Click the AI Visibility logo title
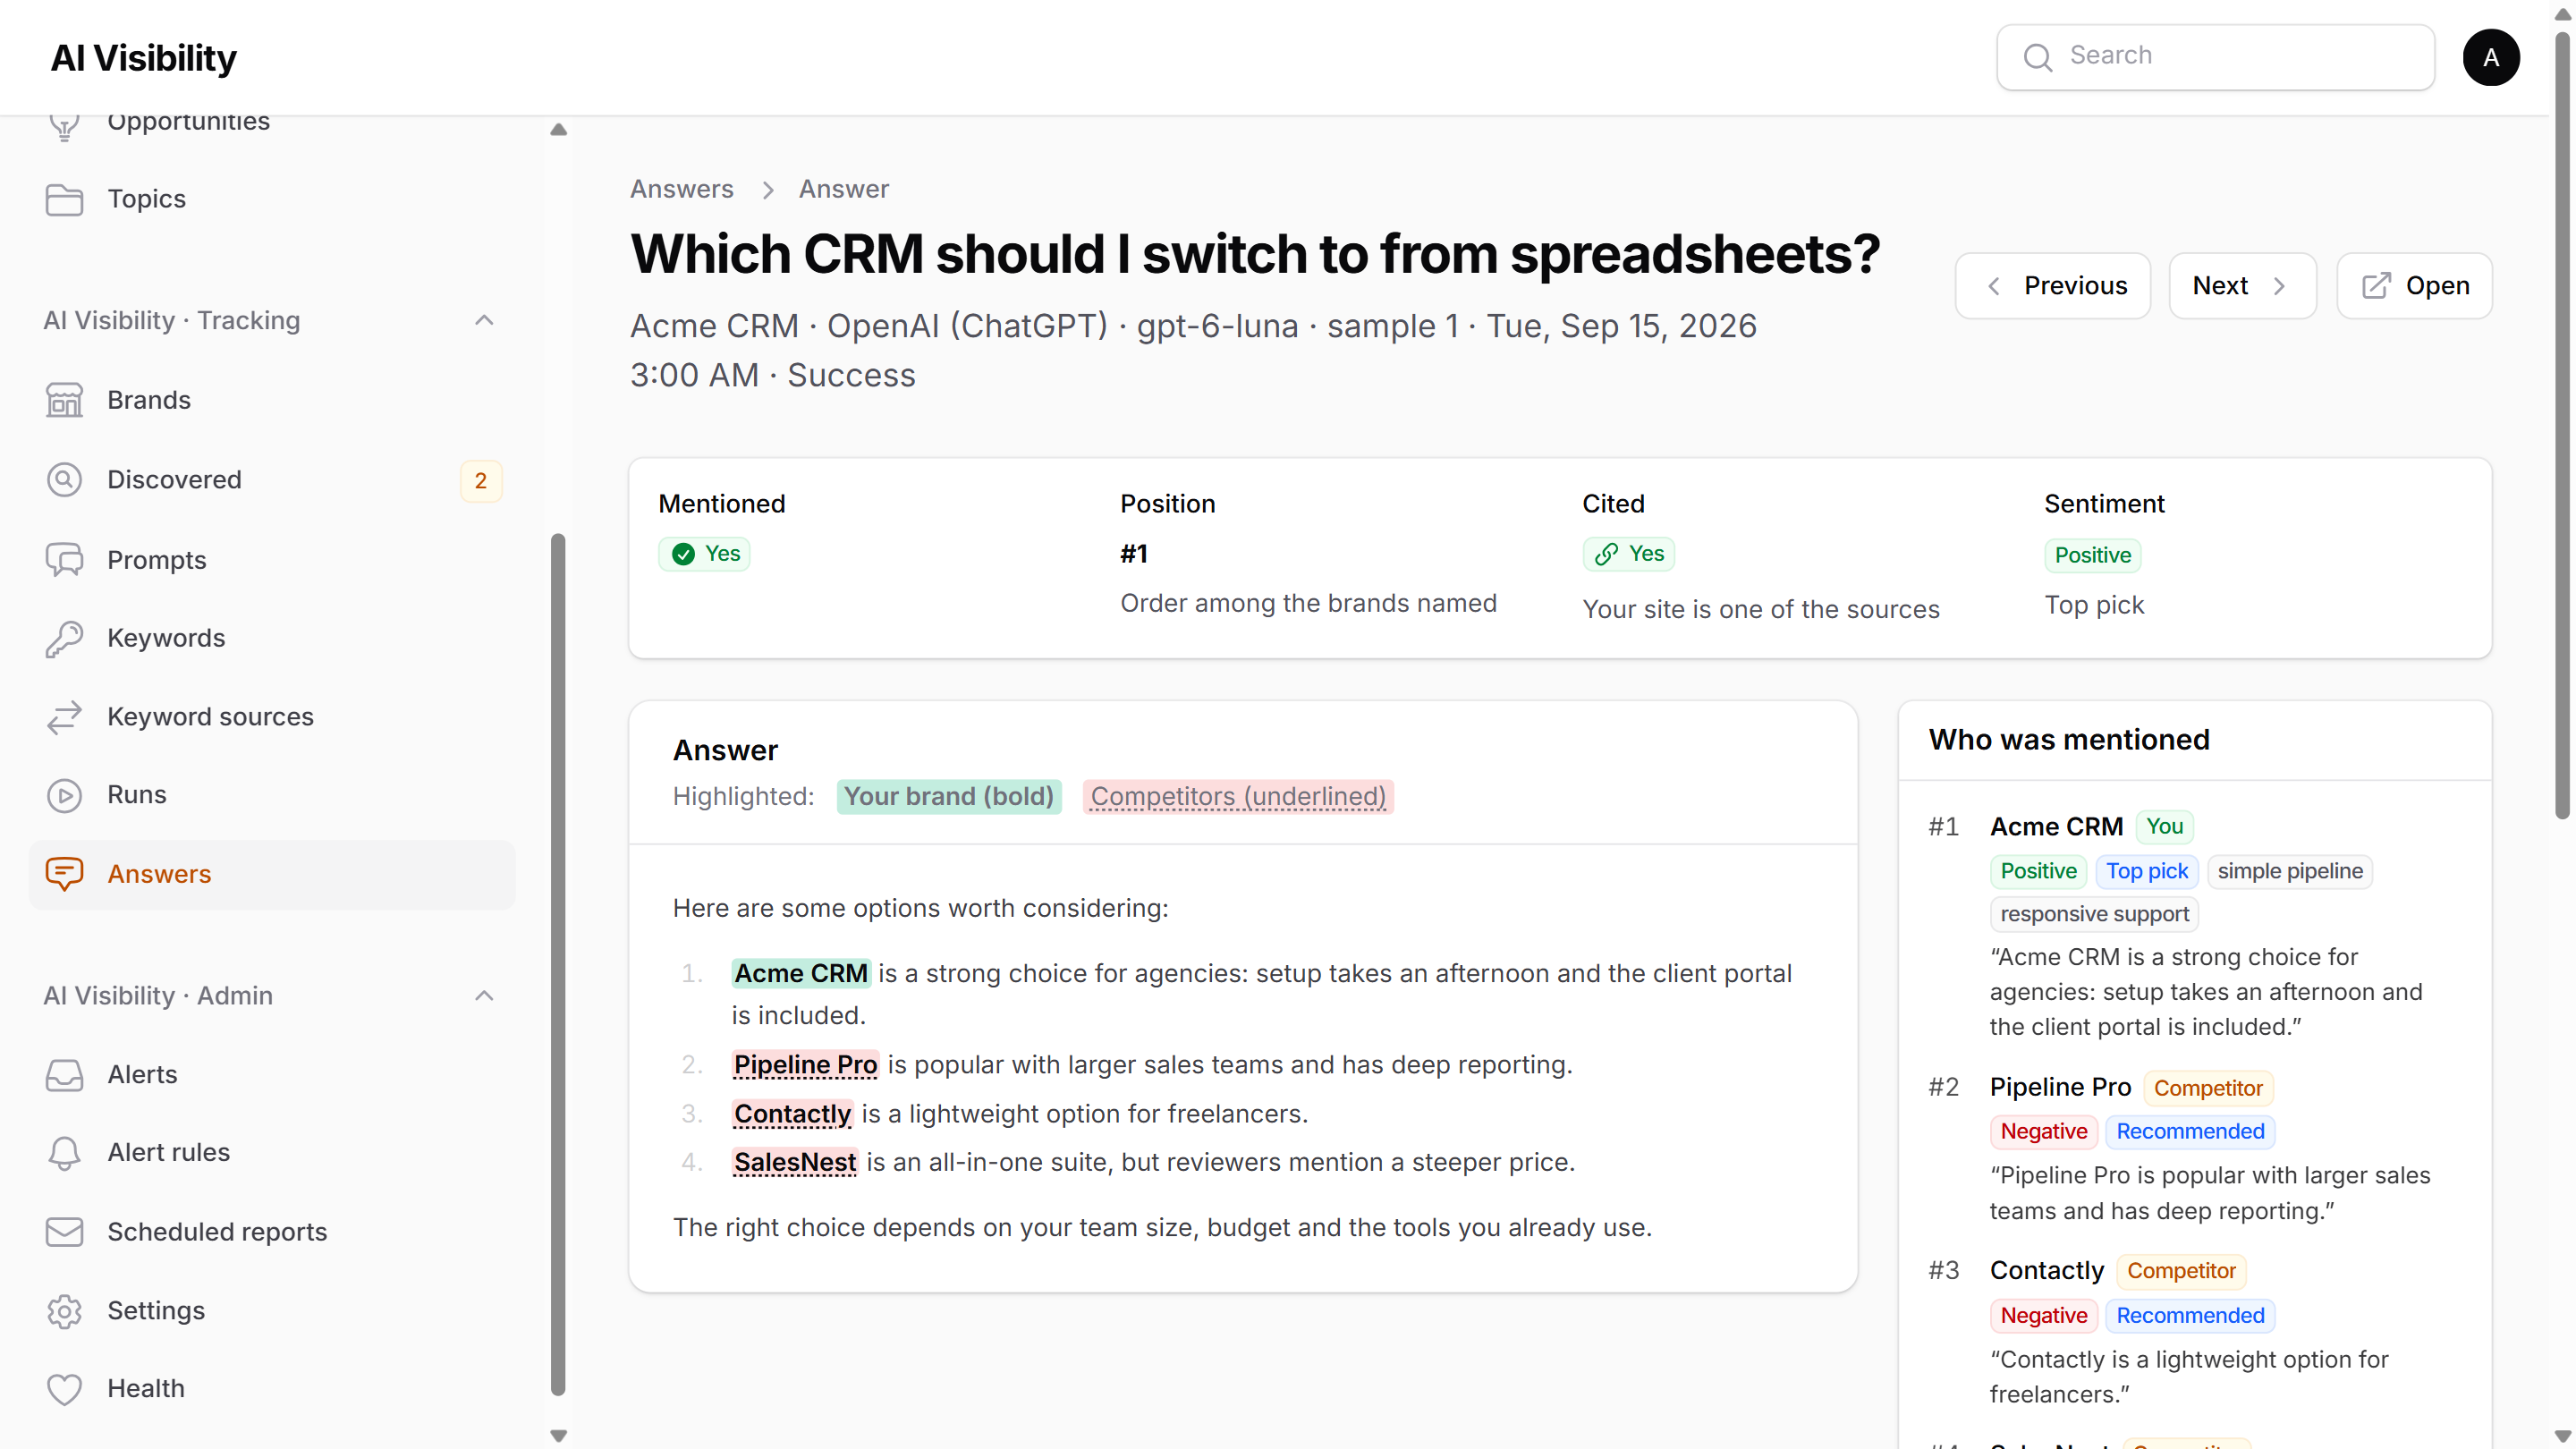The width and height of the screenshot is (2576, 1449). tap(144, 58)
